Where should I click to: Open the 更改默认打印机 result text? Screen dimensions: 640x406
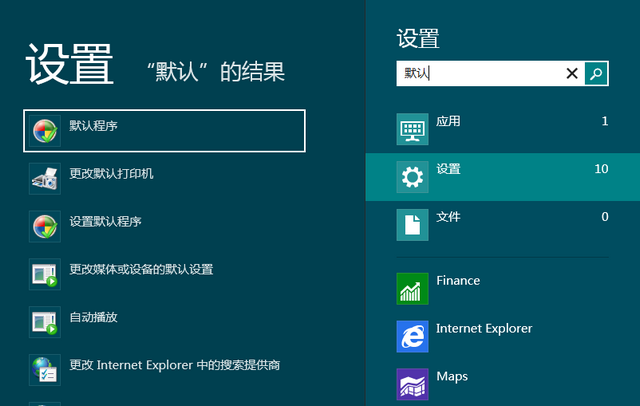[111, 173]
